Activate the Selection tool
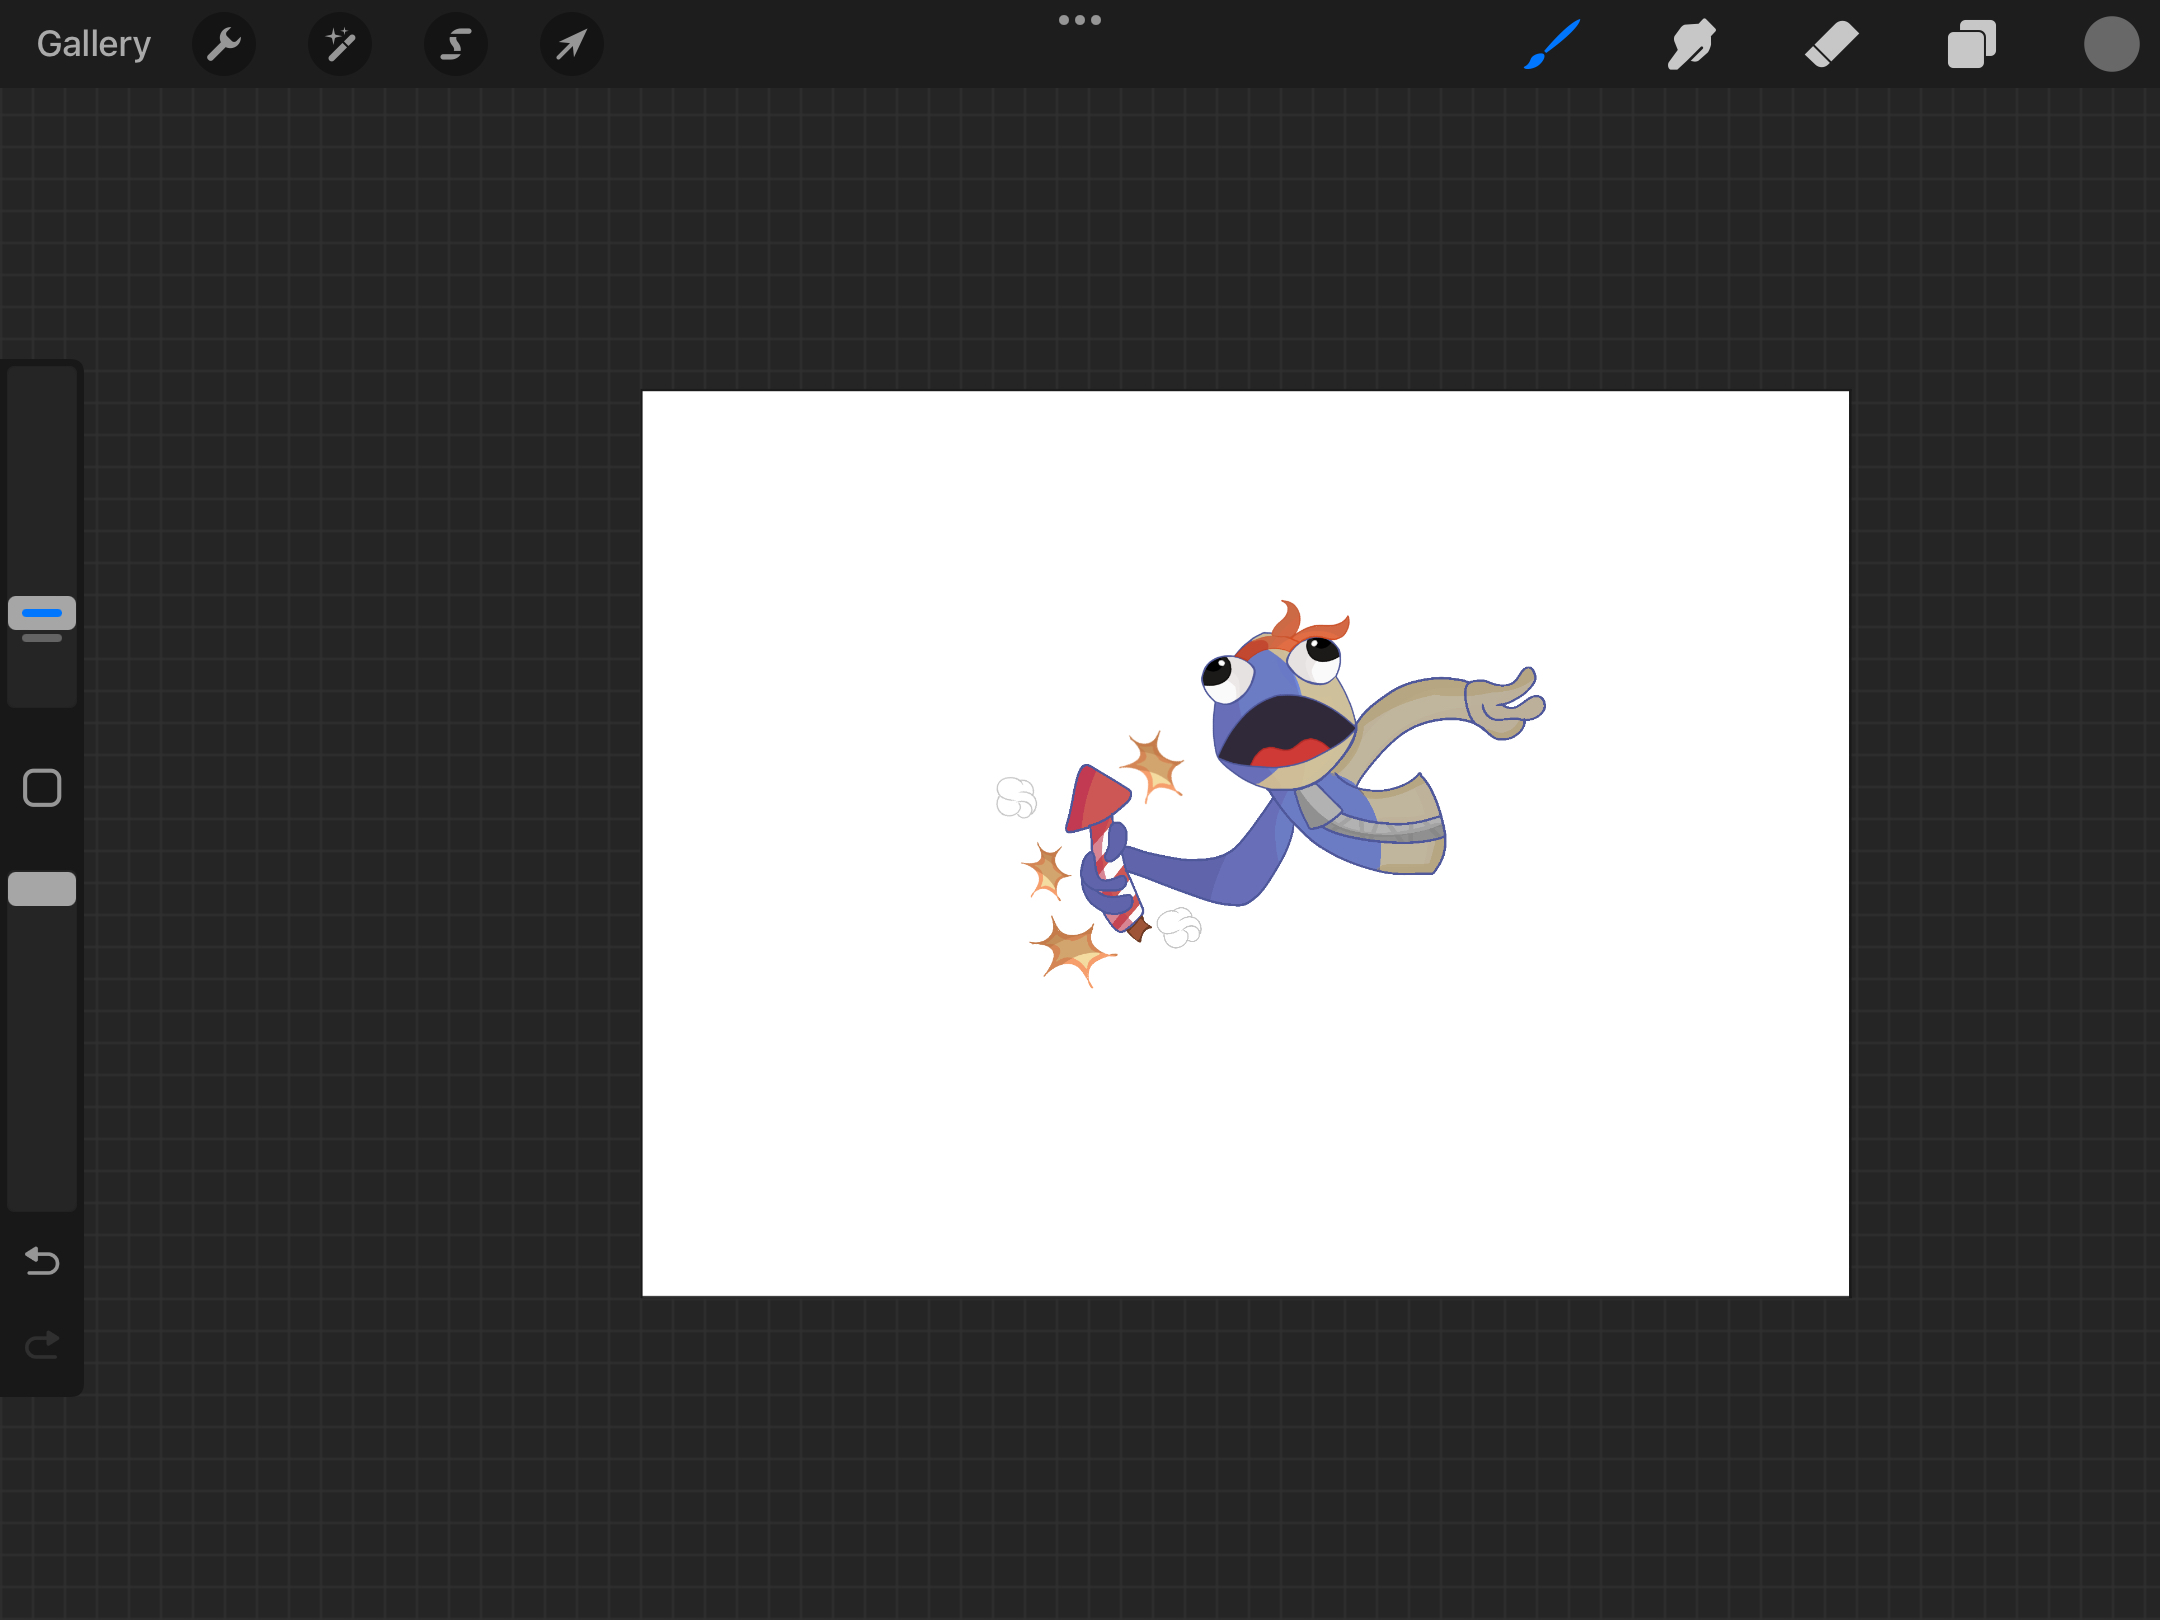Screen dimensions: 2160x1620 click(456, 44)
